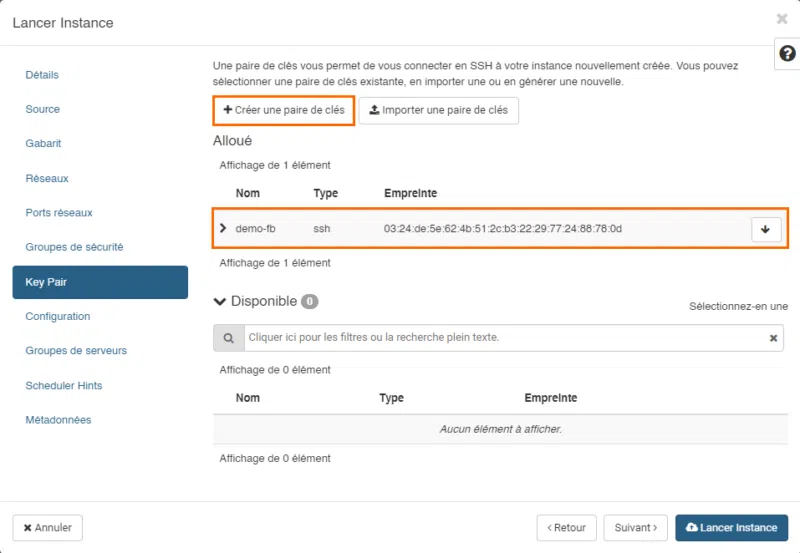
Task: Click the Lancer Instance button
Action: [x=732, y=527]
